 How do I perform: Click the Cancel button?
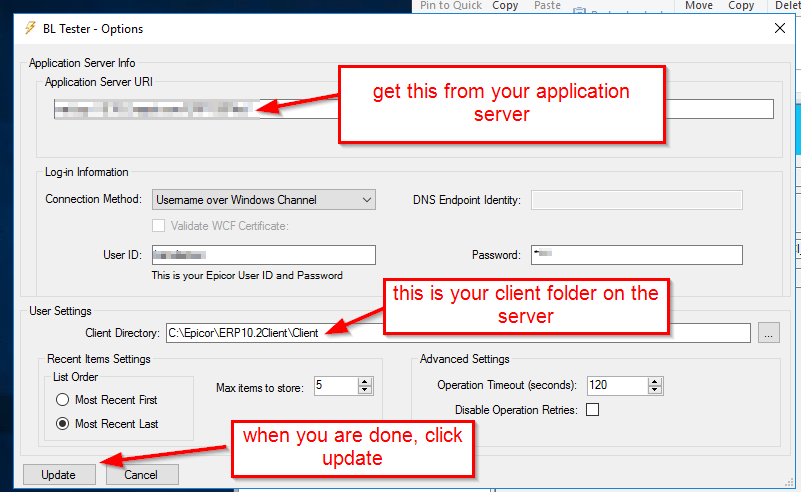pos(142,475)
